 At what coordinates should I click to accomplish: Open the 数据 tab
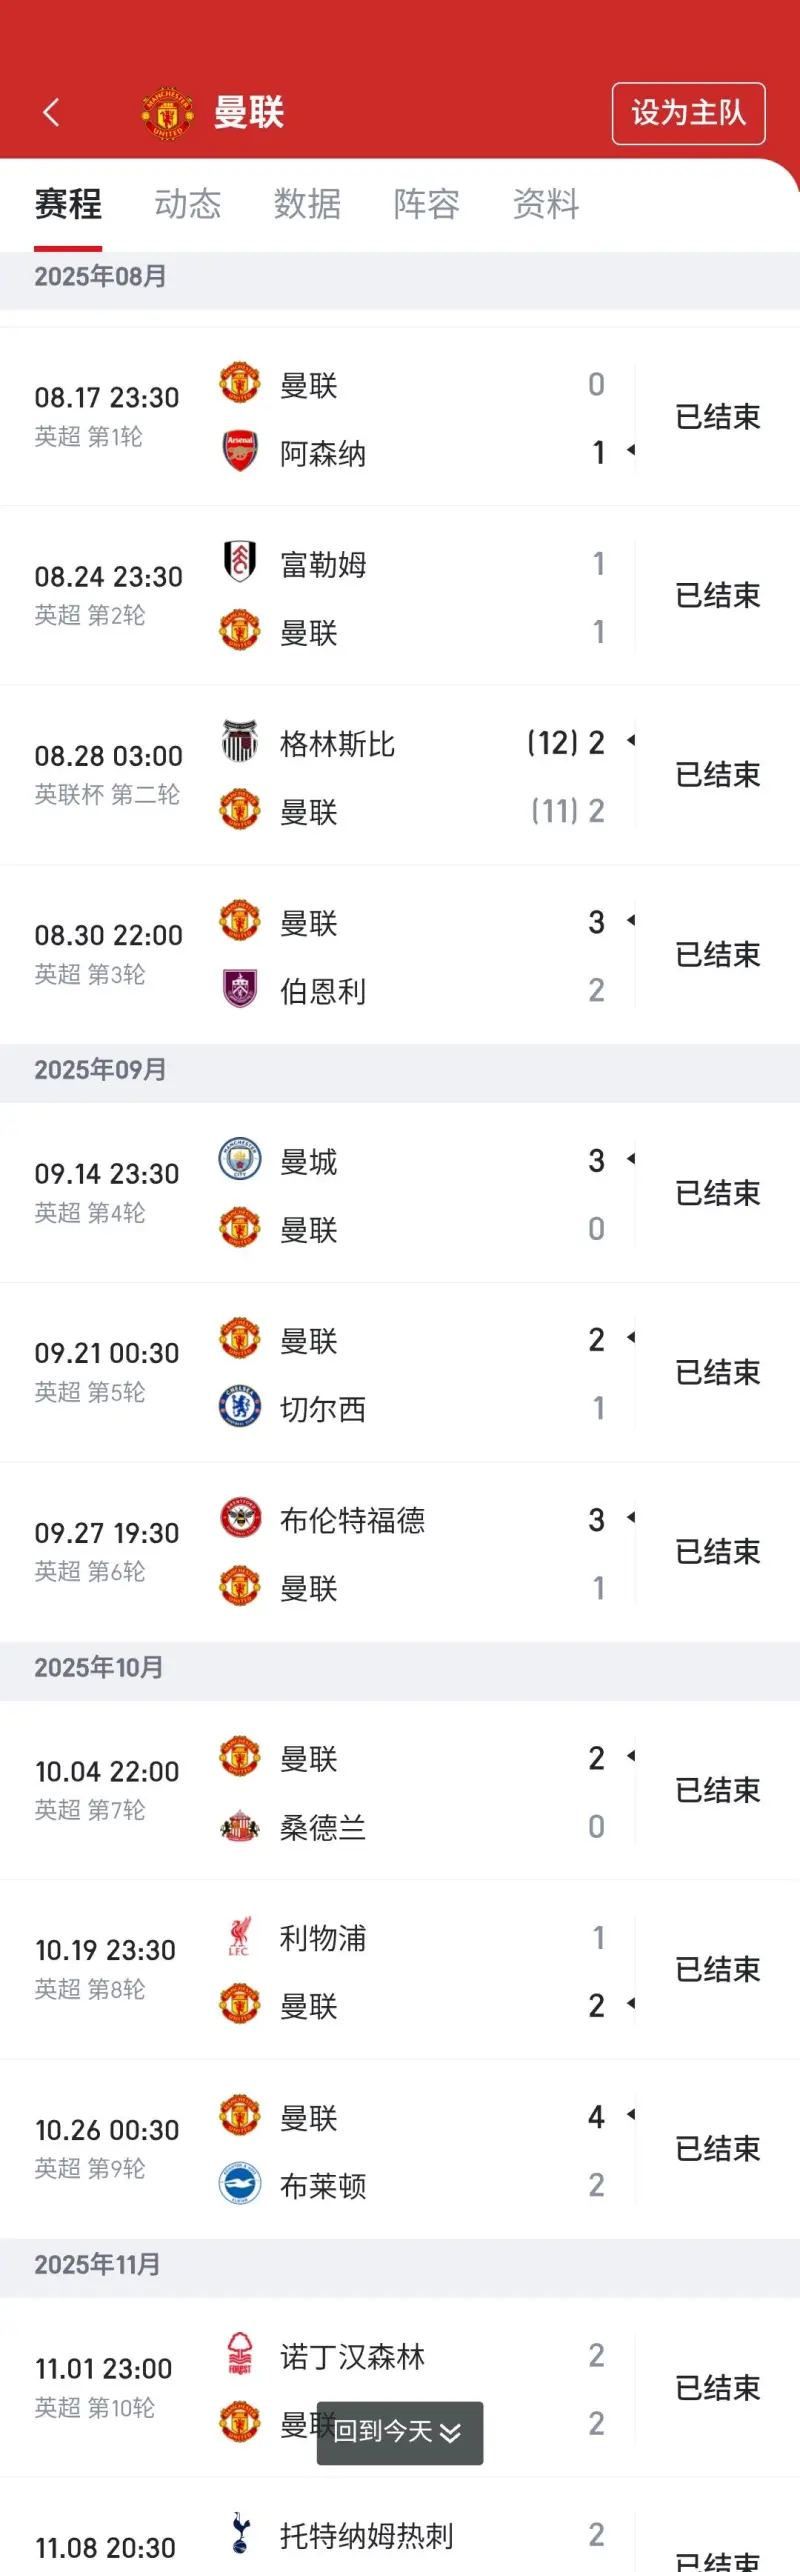(x=307, y=205)
